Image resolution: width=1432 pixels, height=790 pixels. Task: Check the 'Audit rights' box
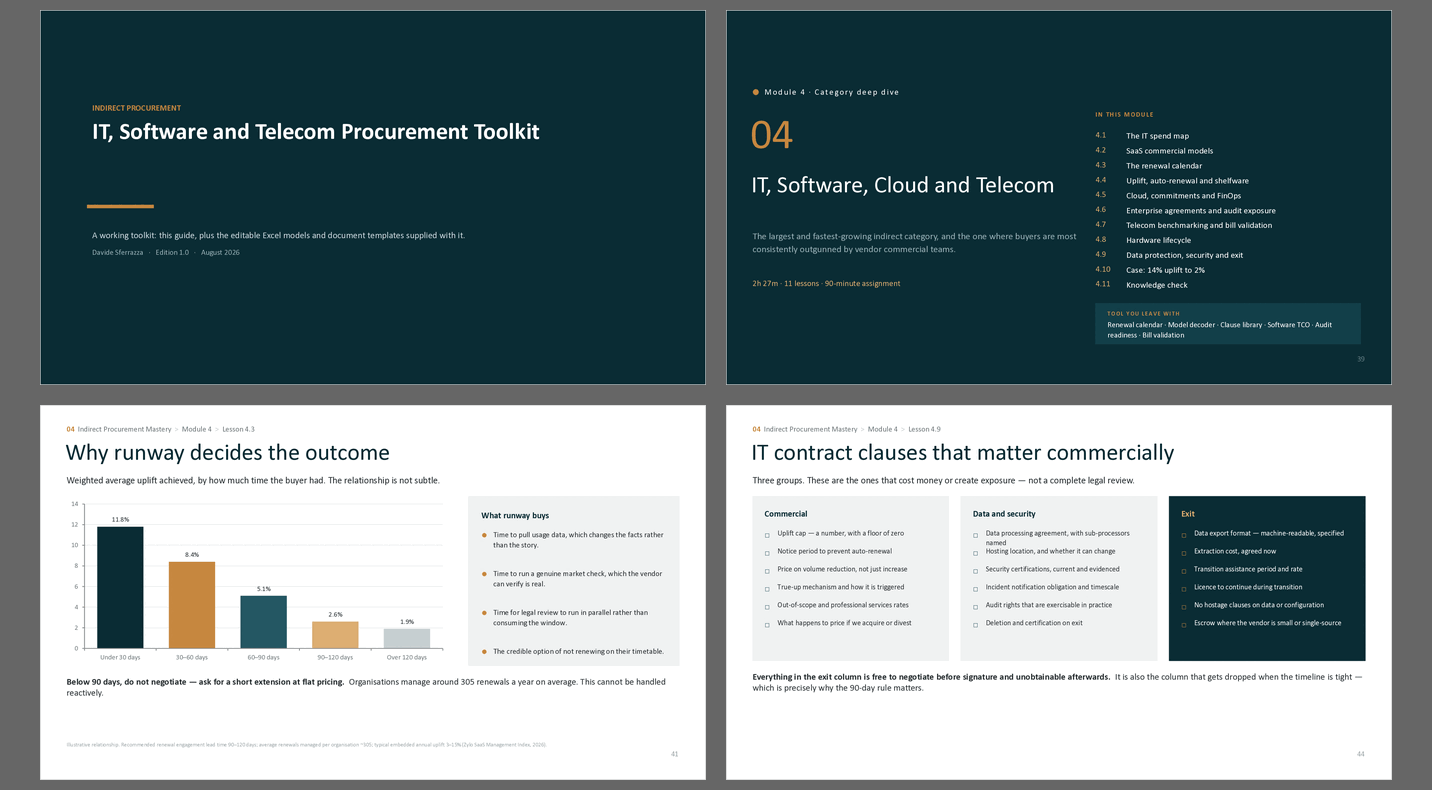[x=975, y=607]
